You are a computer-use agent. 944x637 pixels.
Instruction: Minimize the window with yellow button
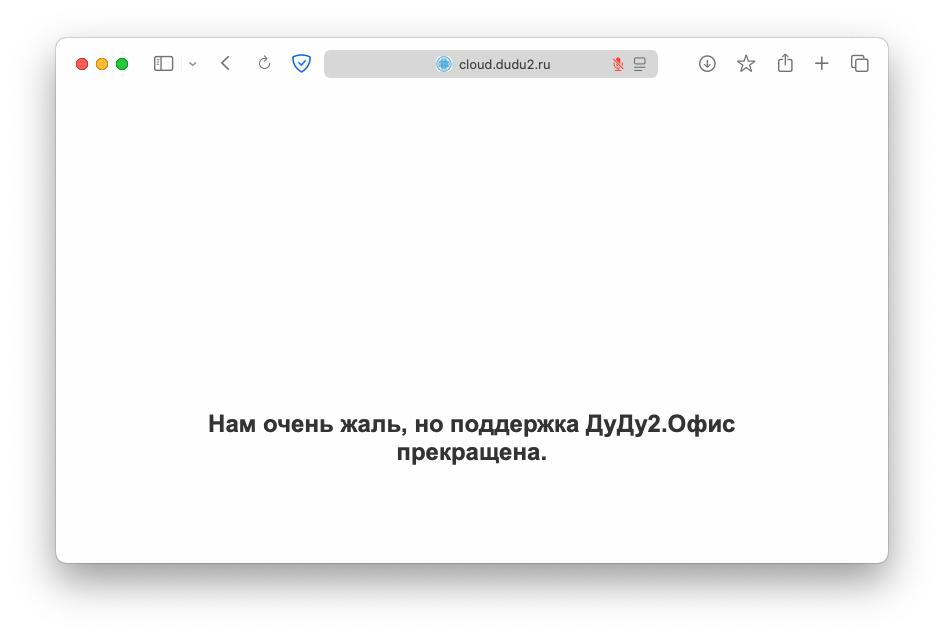coord(102,64)
